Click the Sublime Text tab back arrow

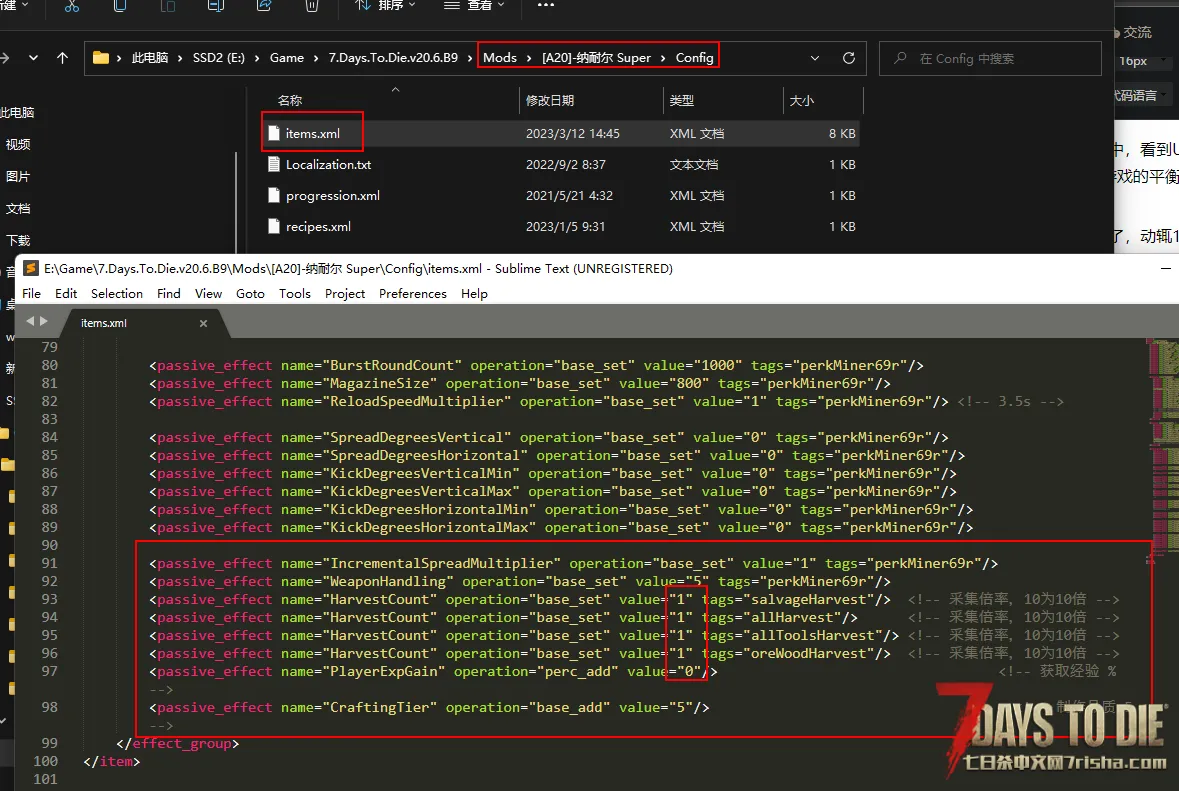click(30, 322)
